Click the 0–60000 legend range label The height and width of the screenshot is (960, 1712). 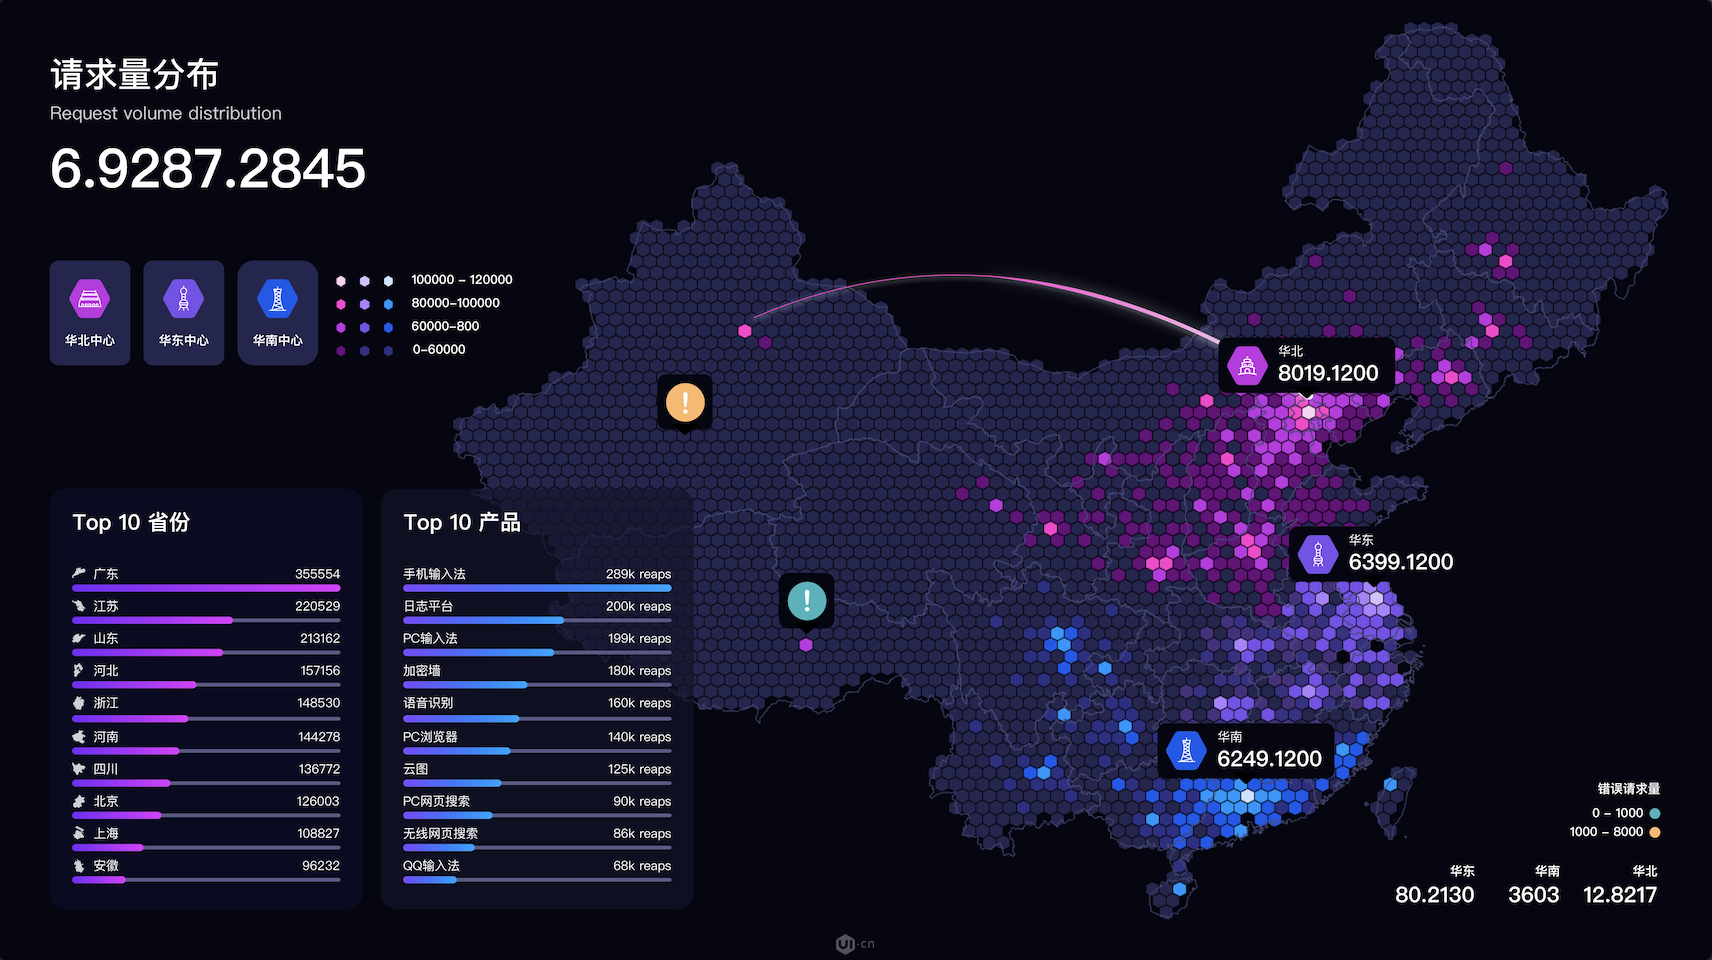click(438, 350)
